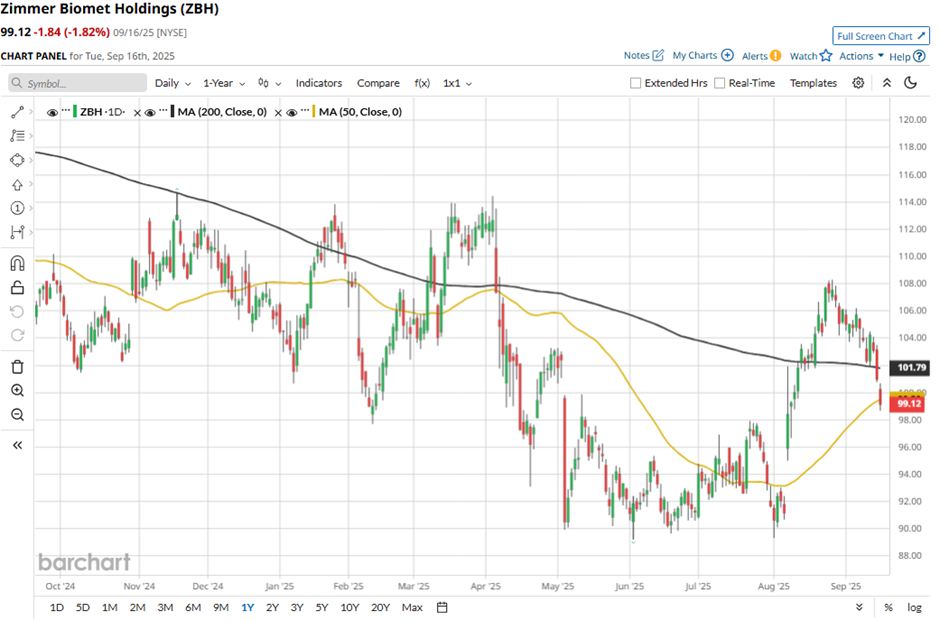Expand the bottom panel double-chevron down
This screenshot has width=940, height=621.
coord(859,607)
